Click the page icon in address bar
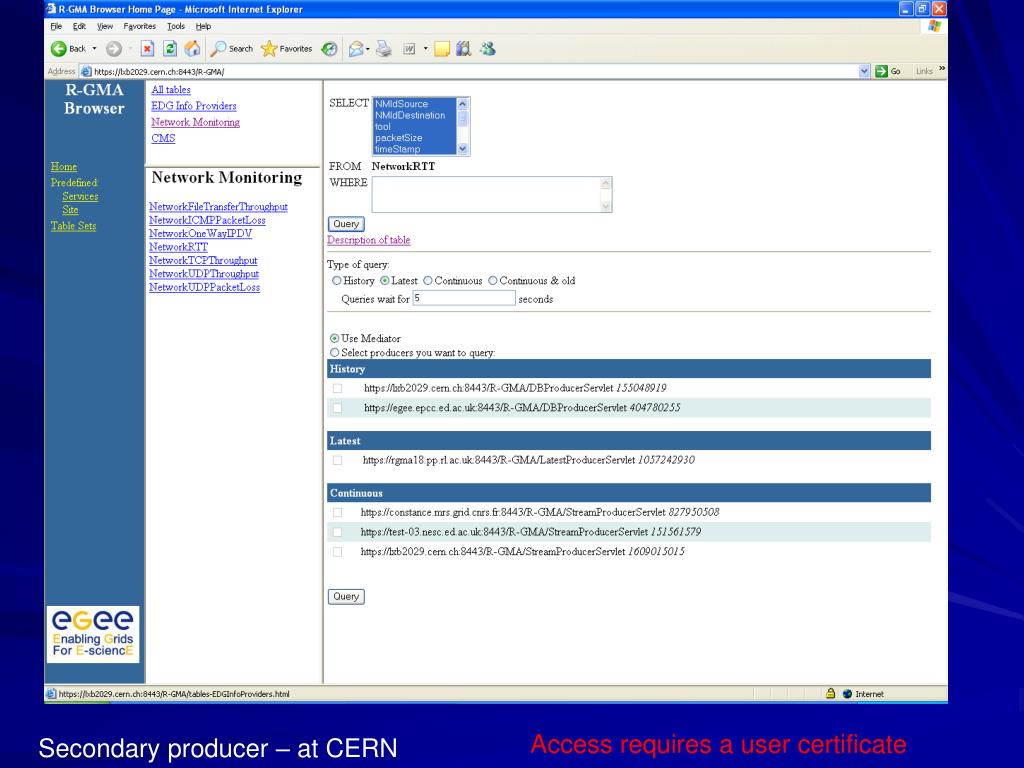The width and height of the screenshot is (1024, 768). pyautogui.click(x=86, y=72)
